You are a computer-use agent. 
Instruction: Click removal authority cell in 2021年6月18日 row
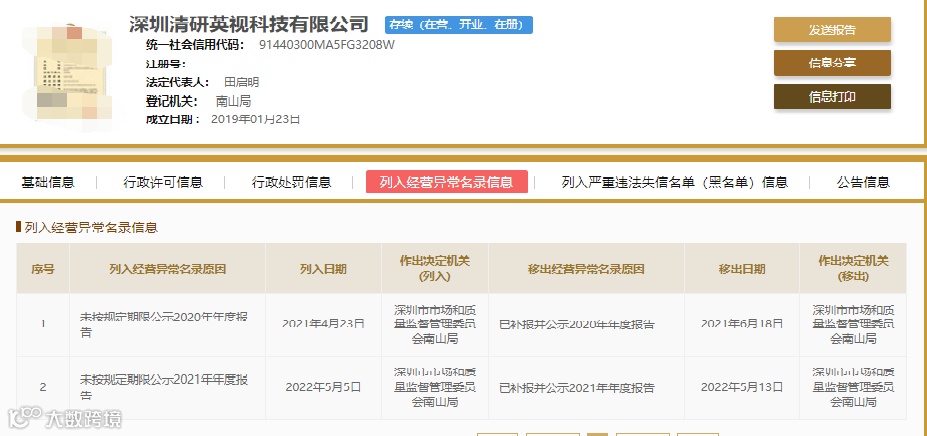[x=853, y=324]
